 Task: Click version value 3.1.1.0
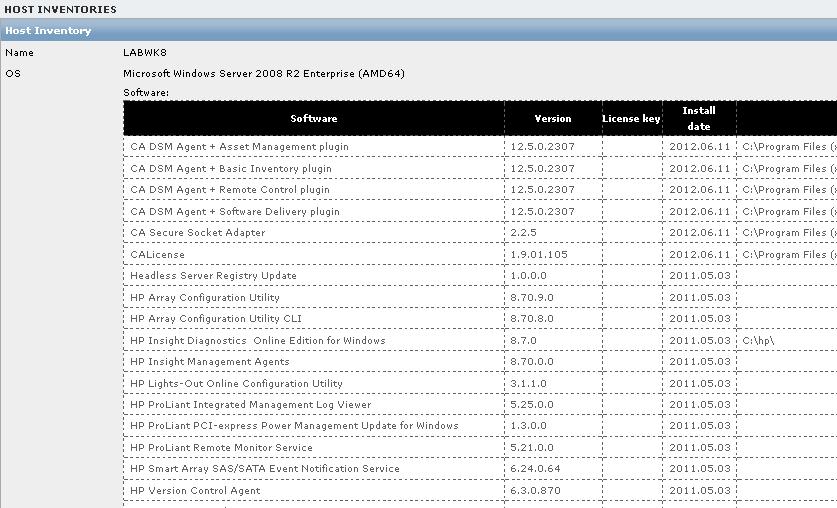[x=528, y=384]
